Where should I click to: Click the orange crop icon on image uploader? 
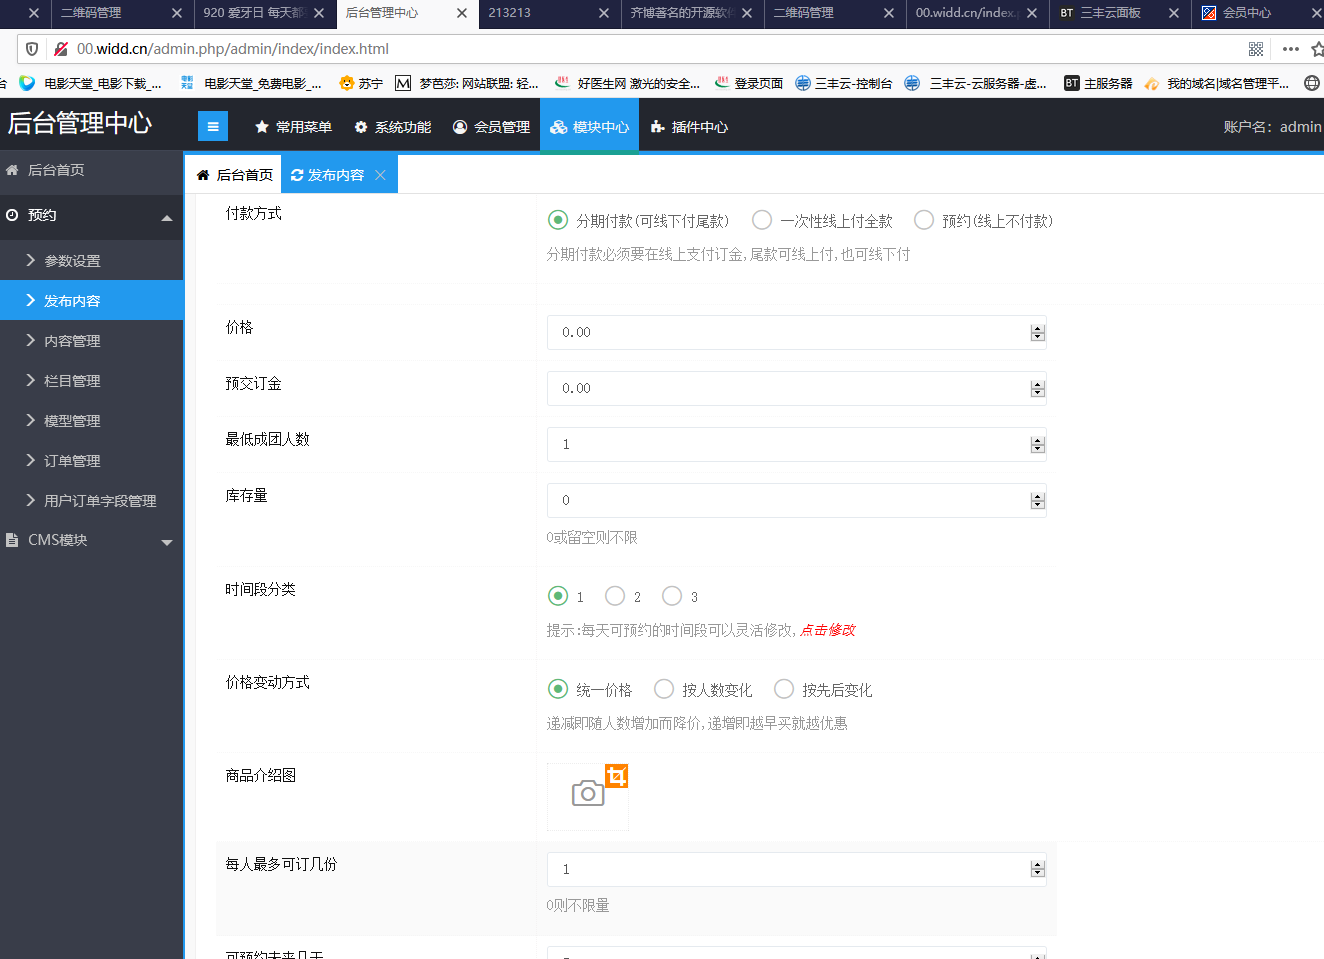point(617,776)
